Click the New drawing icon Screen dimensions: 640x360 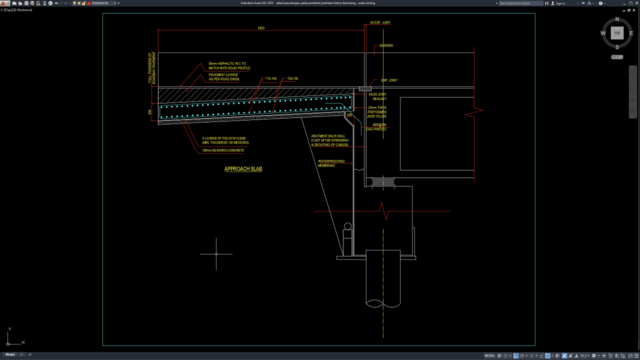click(14, 3)
